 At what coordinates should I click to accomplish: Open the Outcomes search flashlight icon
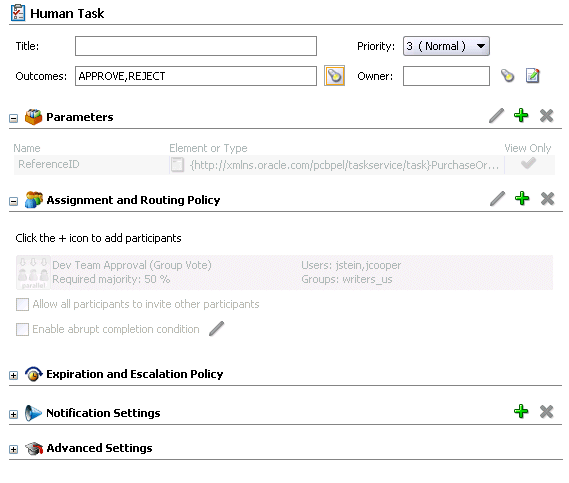[334, 76]
